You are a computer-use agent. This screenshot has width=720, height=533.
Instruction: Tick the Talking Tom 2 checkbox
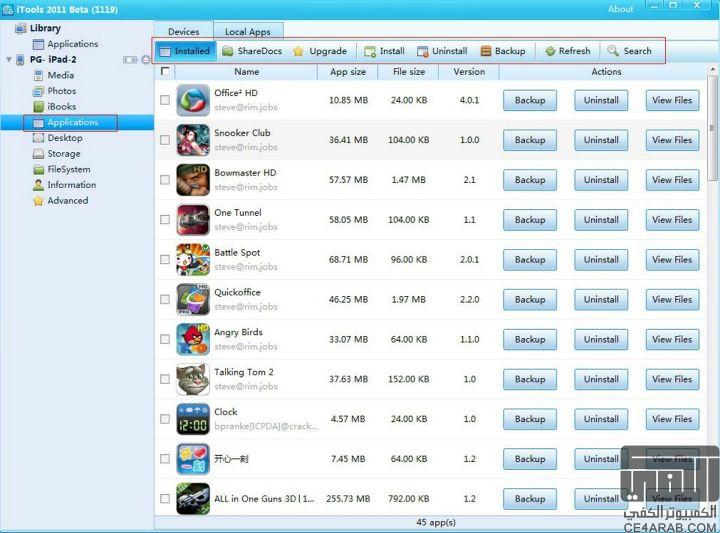(x=165, y=379)
